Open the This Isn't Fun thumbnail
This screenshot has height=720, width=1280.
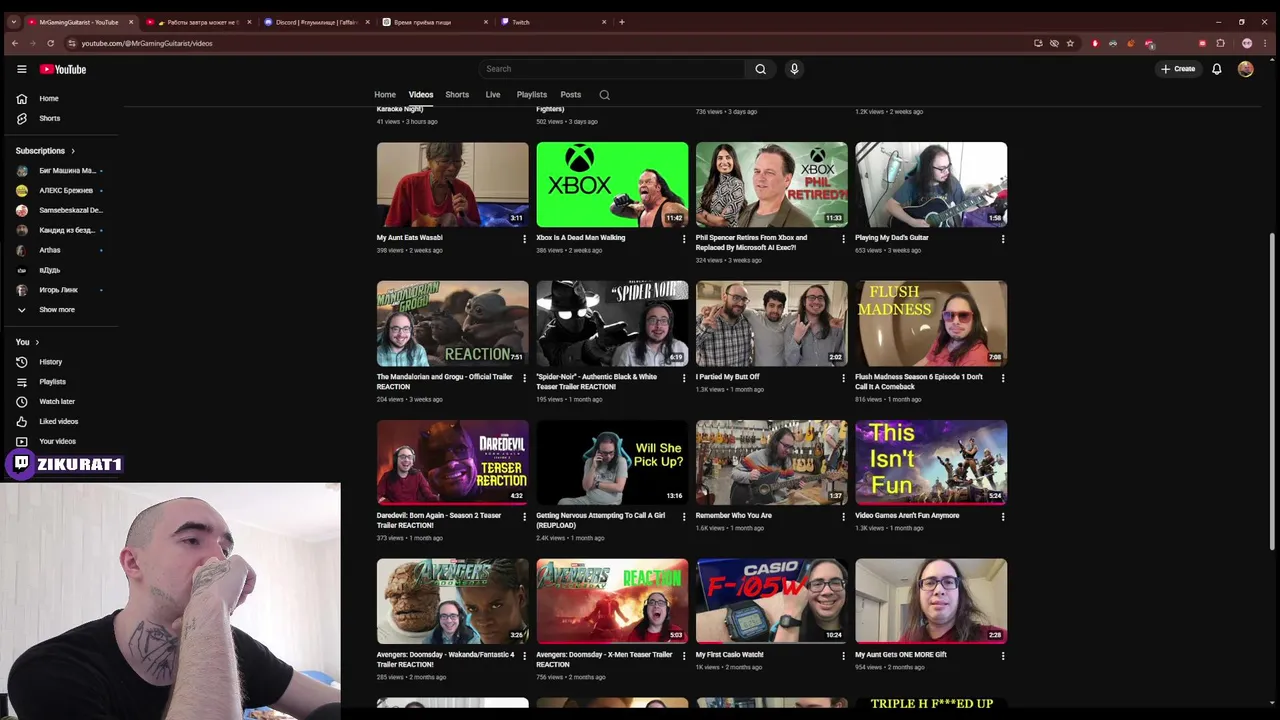pos(931,462)
